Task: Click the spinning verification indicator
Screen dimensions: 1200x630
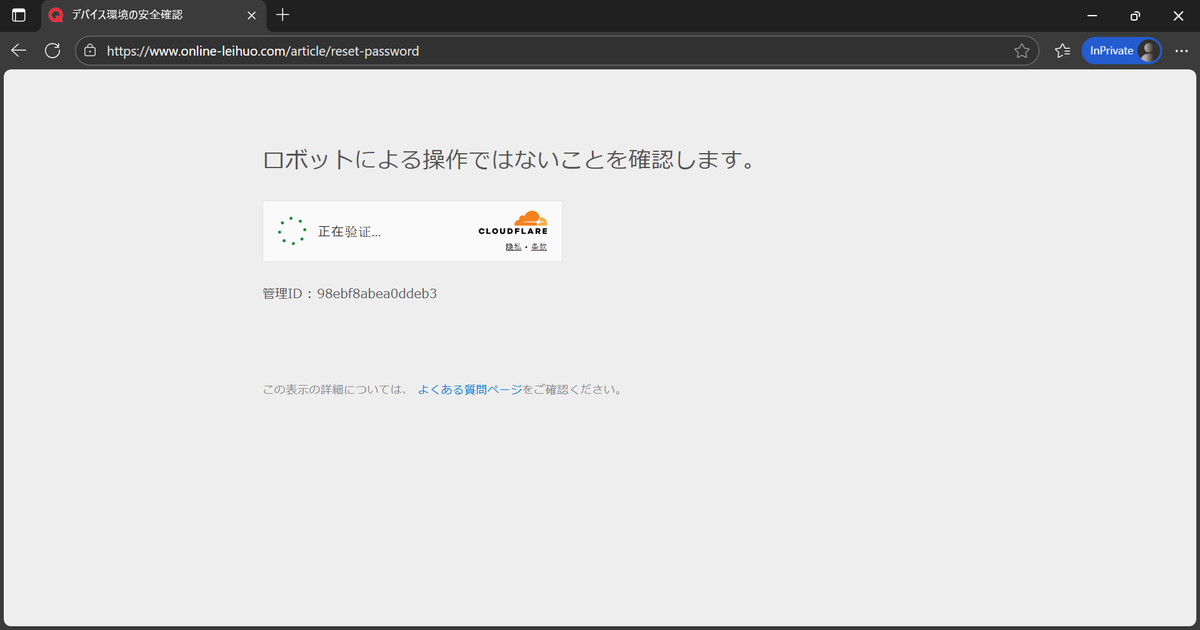Action: click(x=292, y=231)
